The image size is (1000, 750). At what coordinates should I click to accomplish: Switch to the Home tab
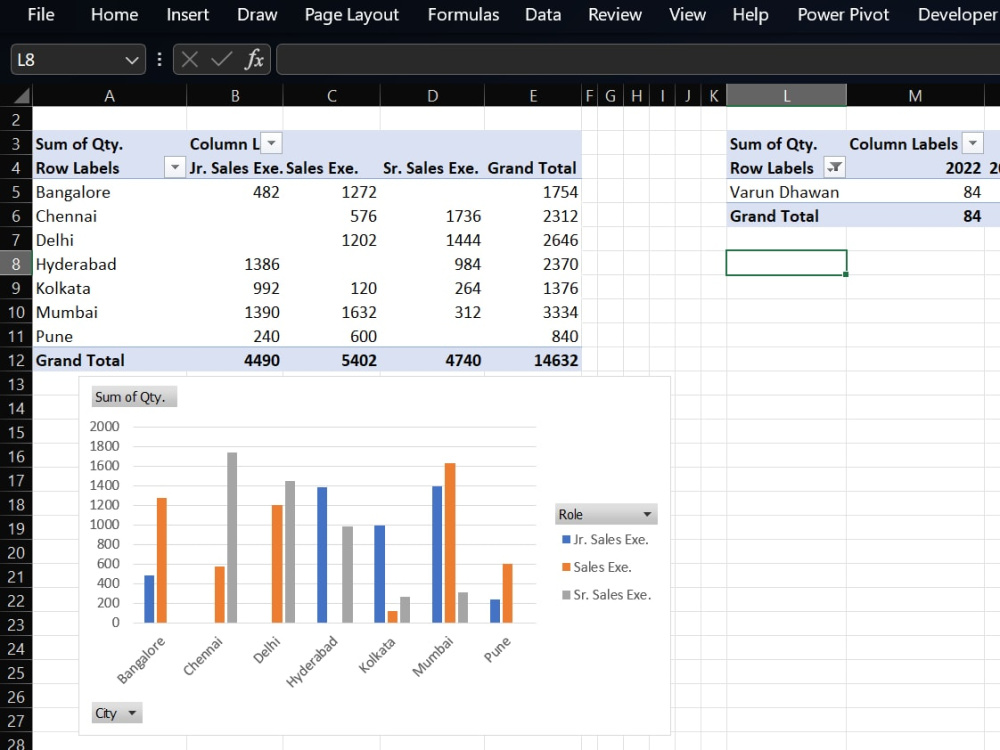tap(114, 15)
